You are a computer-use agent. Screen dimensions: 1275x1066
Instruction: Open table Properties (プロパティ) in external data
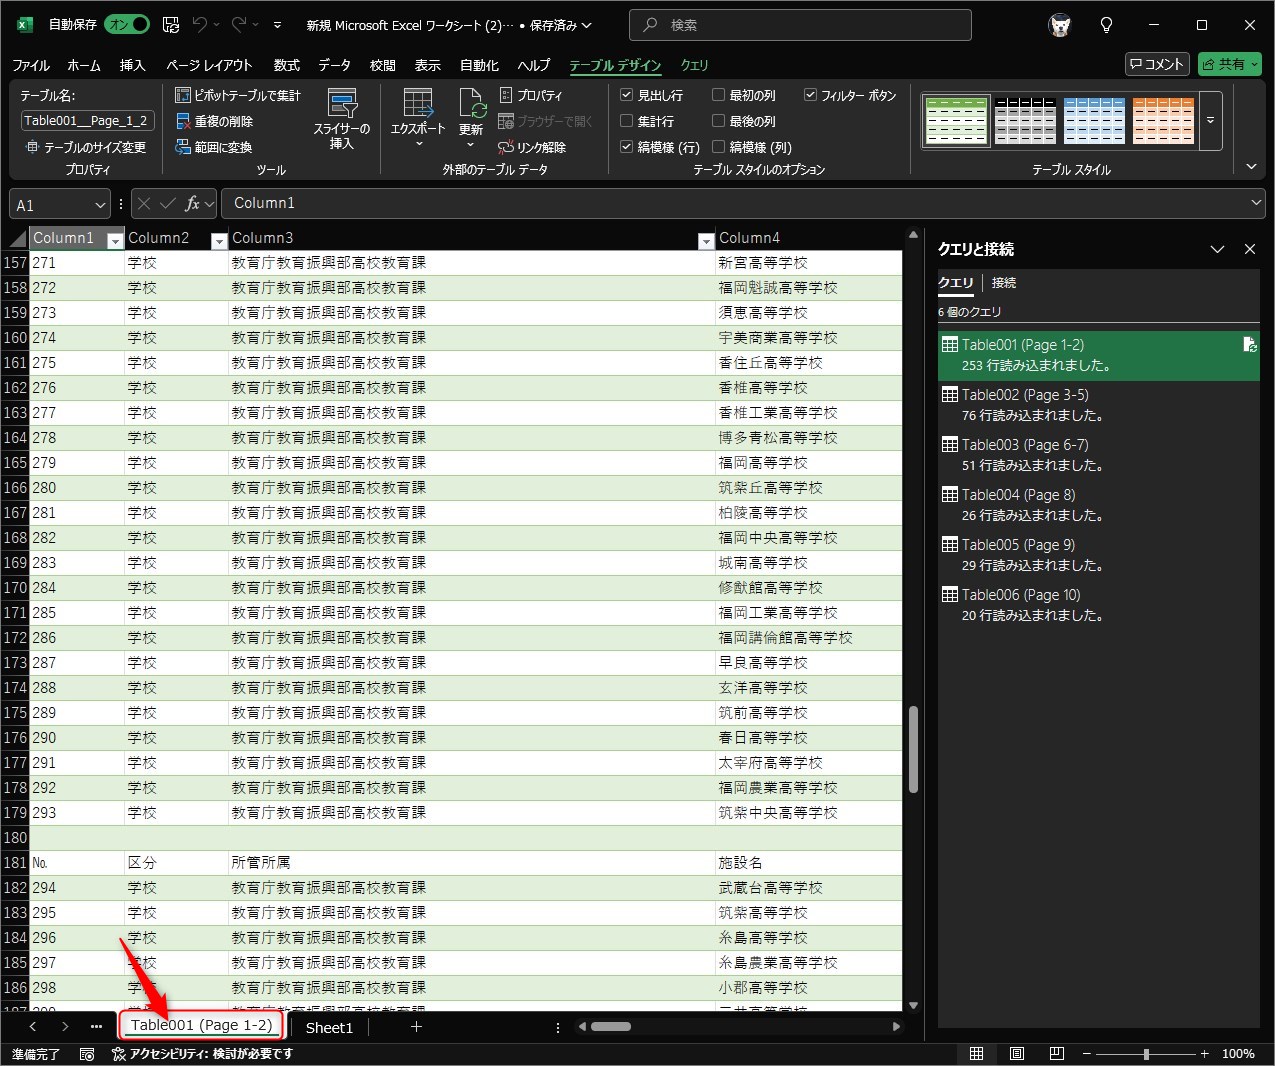(x=506, y=95)
